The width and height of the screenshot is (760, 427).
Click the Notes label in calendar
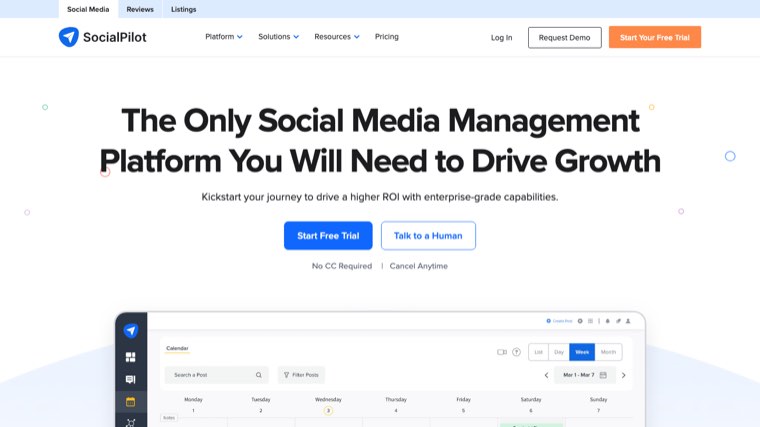coord(169,417)
